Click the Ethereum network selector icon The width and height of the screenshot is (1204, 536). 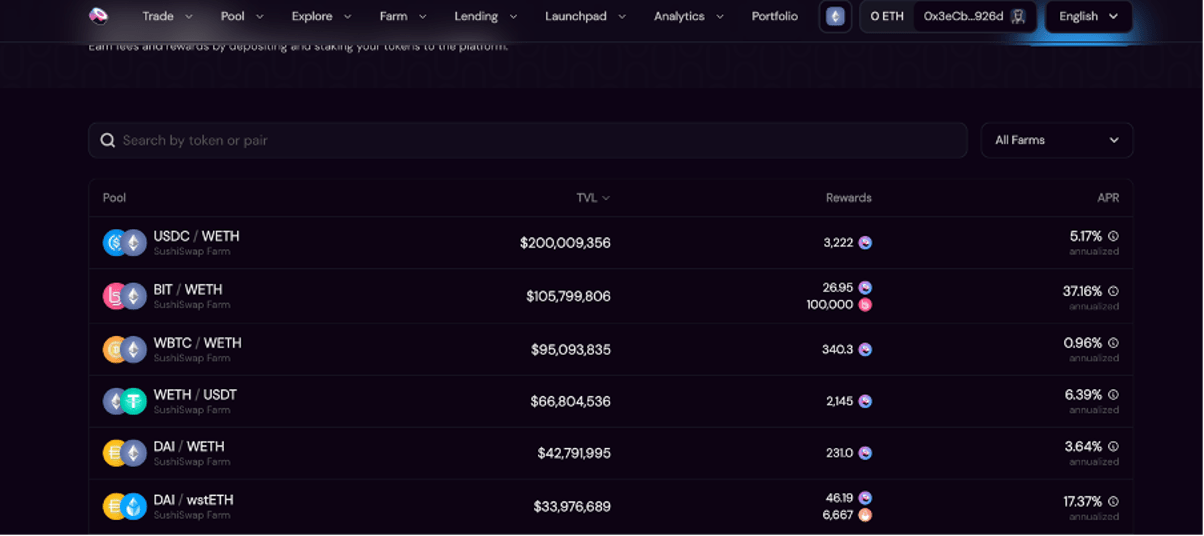pos(835,16)
